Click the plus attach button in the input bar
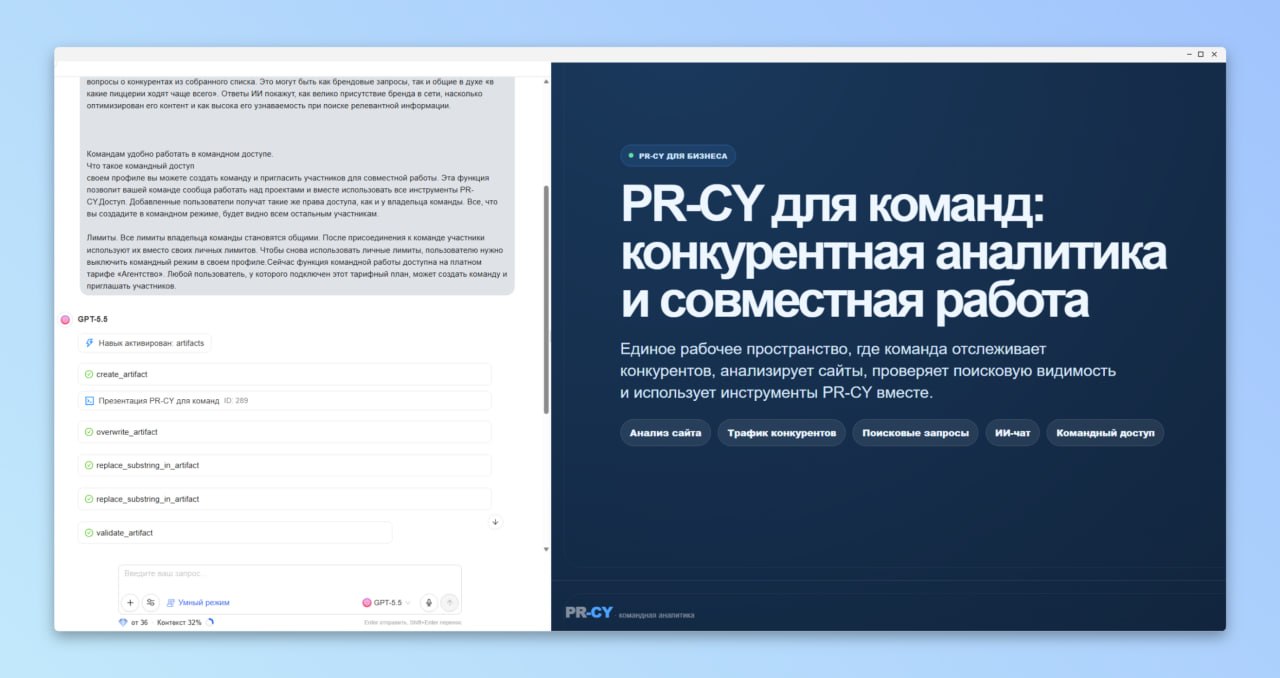 click(130, 603)
